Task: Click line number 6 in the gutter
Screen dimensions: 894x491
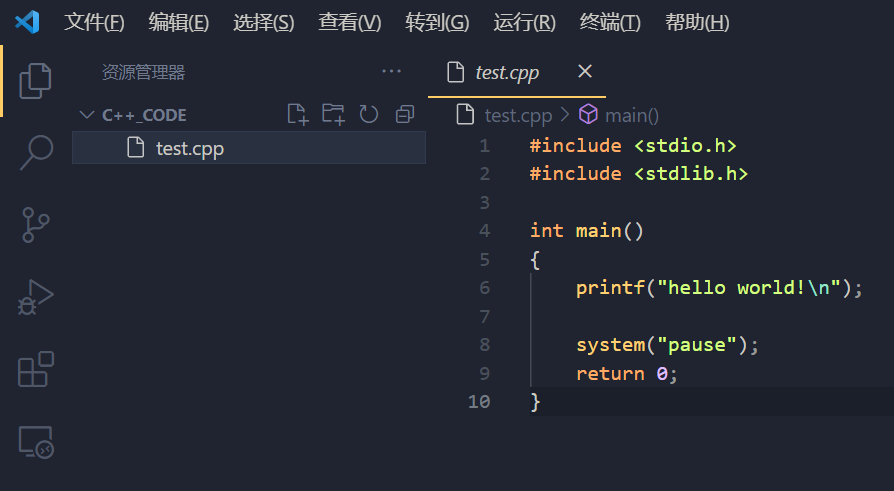Action: [485, 287]
